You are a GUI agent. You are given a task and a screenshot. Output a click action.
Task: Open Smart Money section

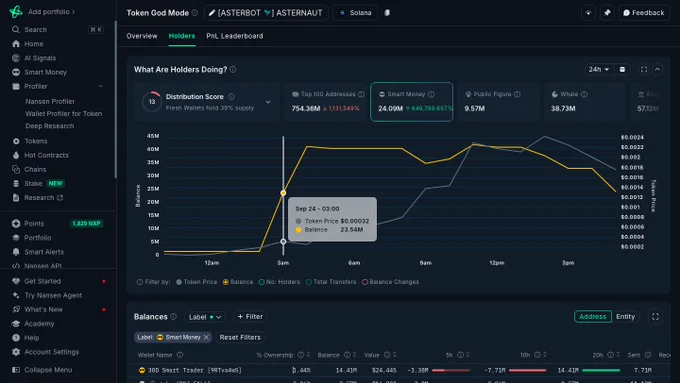coord(46,72)
